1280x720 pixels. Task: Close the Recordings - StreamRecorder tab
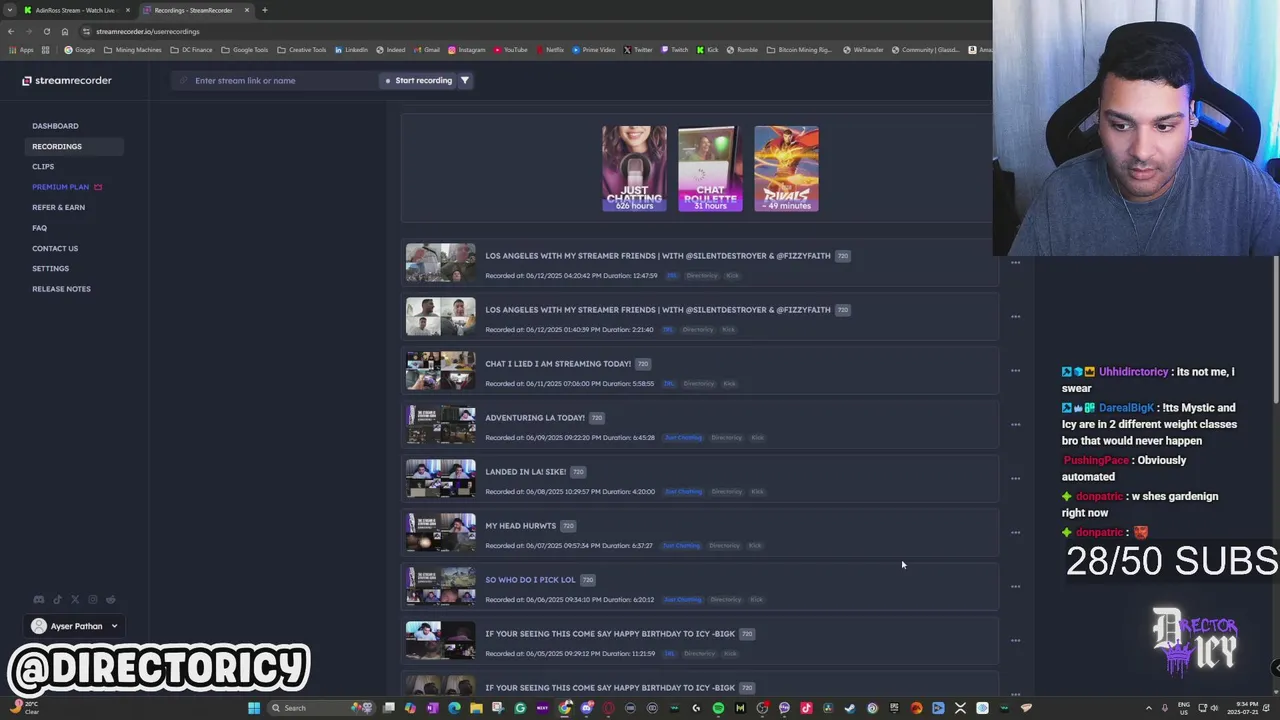[x=247, y=10]
